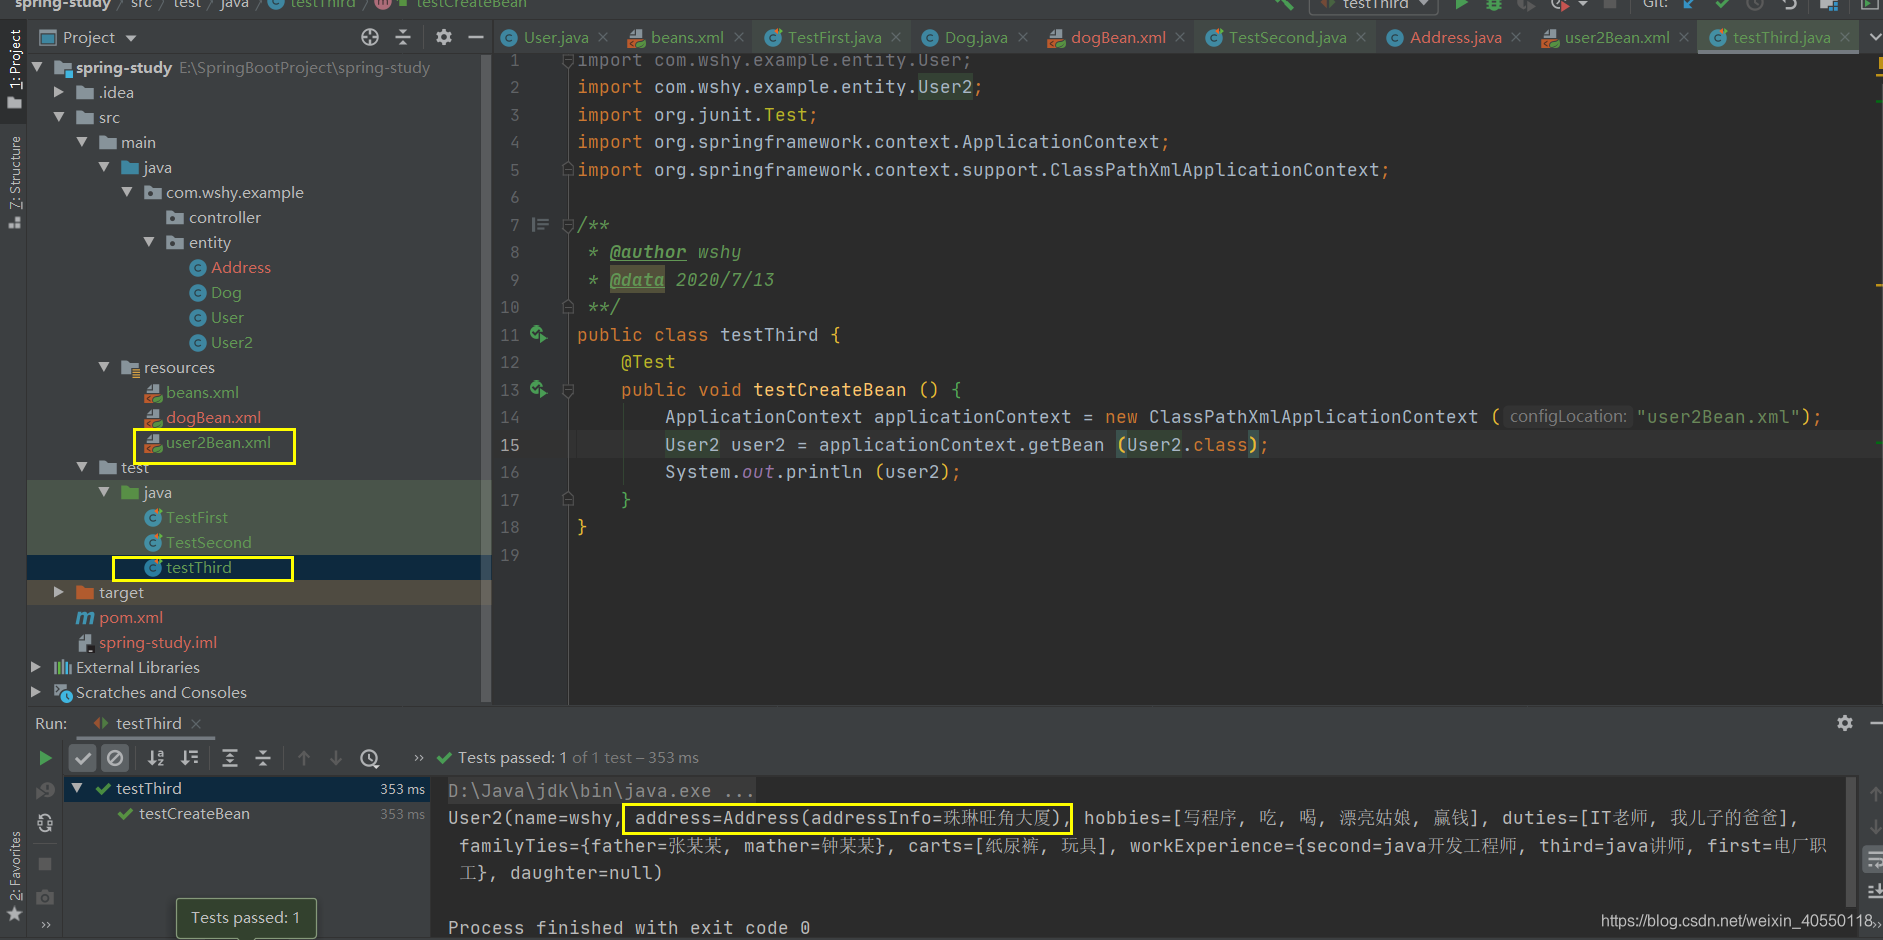Hide the Project tool window

click(x=476, y=37)
